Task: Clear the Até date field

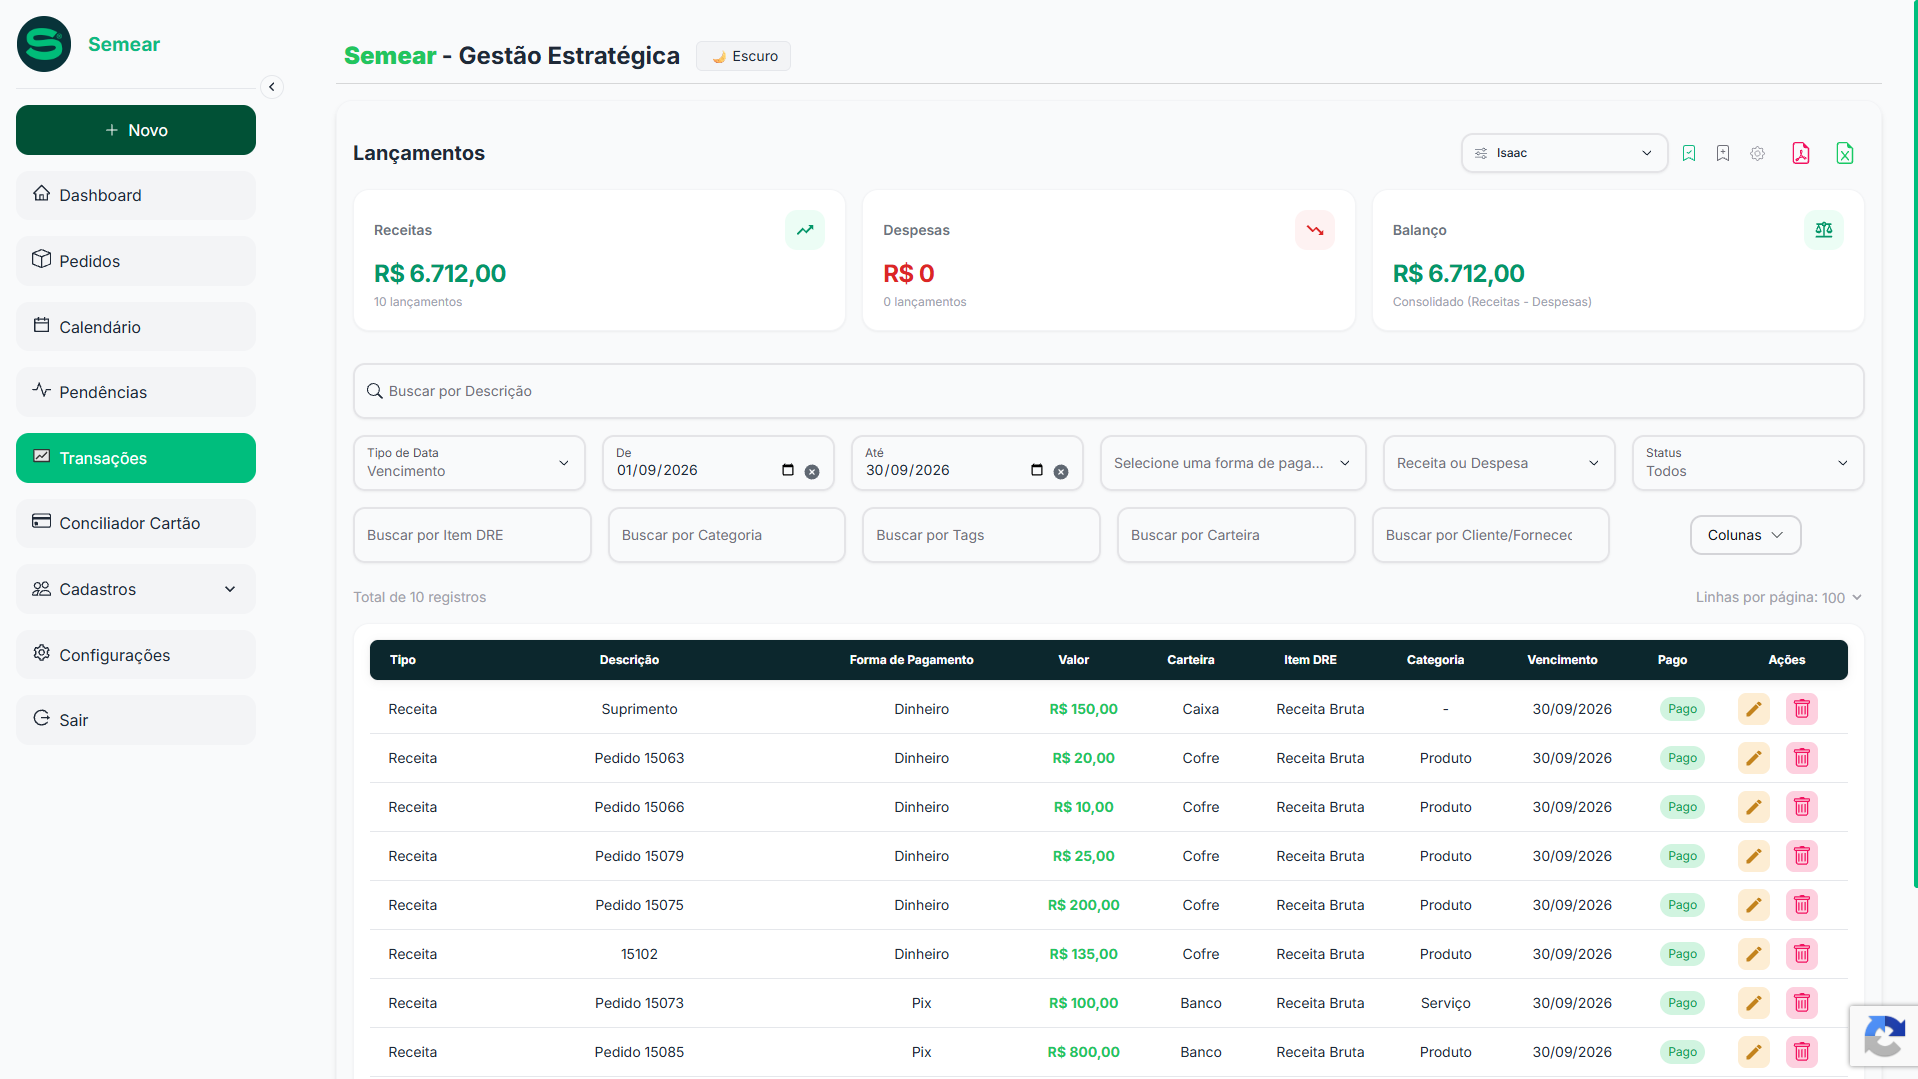Action: (x=1061, y=472)
